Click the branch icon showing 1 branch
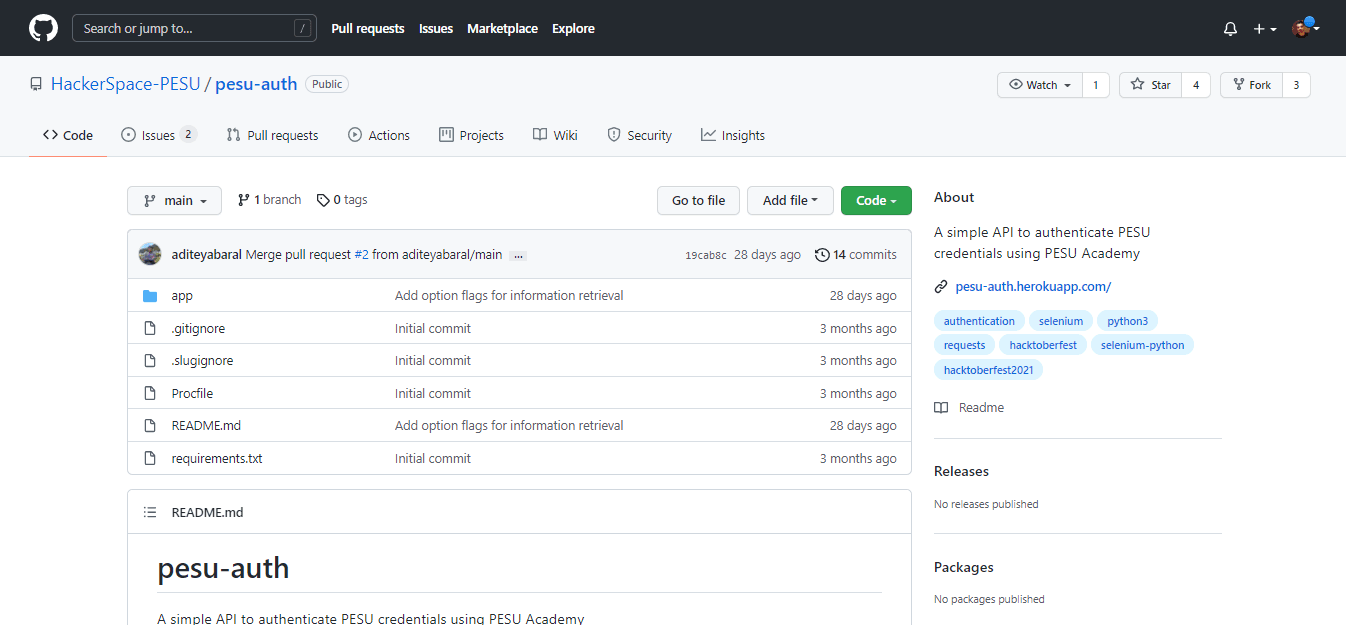The height and width of the screenshot is (625, 1346). pos(243,200)
